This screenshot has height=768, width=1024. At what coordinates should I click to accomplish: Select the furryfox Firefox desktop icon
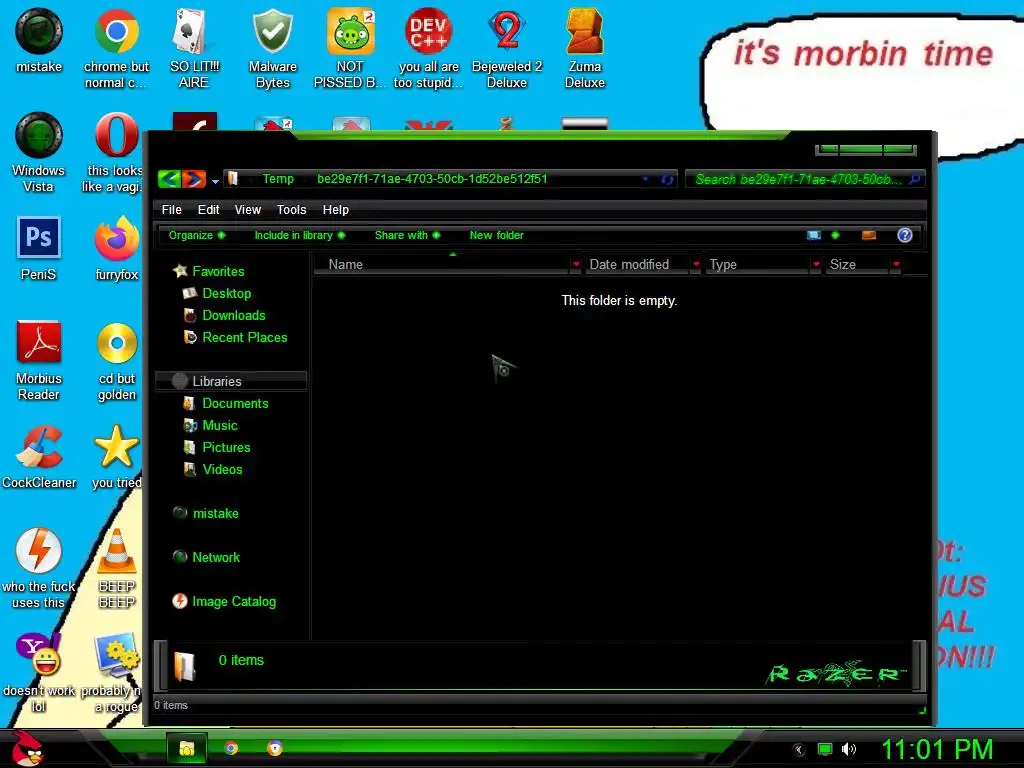coord(116,248)
